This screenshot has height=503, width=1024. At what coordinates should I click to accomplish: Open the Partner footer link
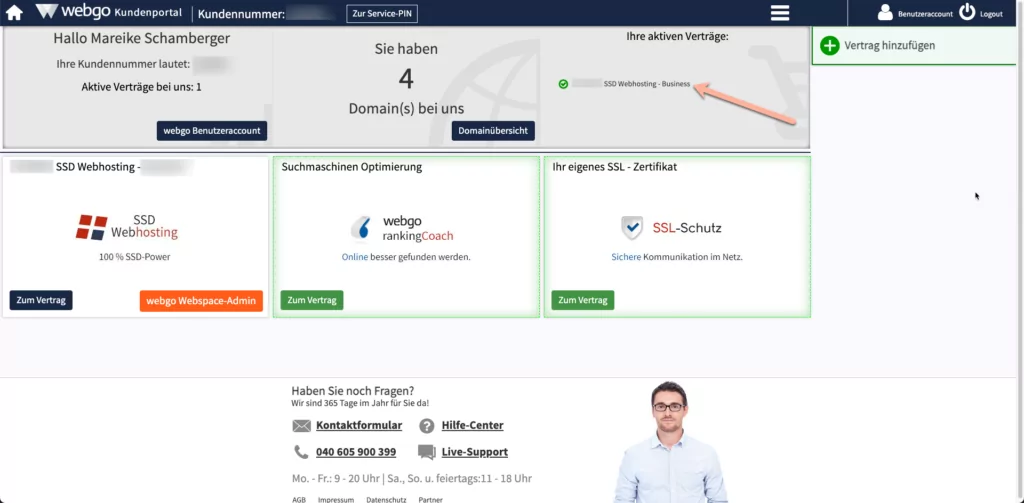[x=430, y=500]
